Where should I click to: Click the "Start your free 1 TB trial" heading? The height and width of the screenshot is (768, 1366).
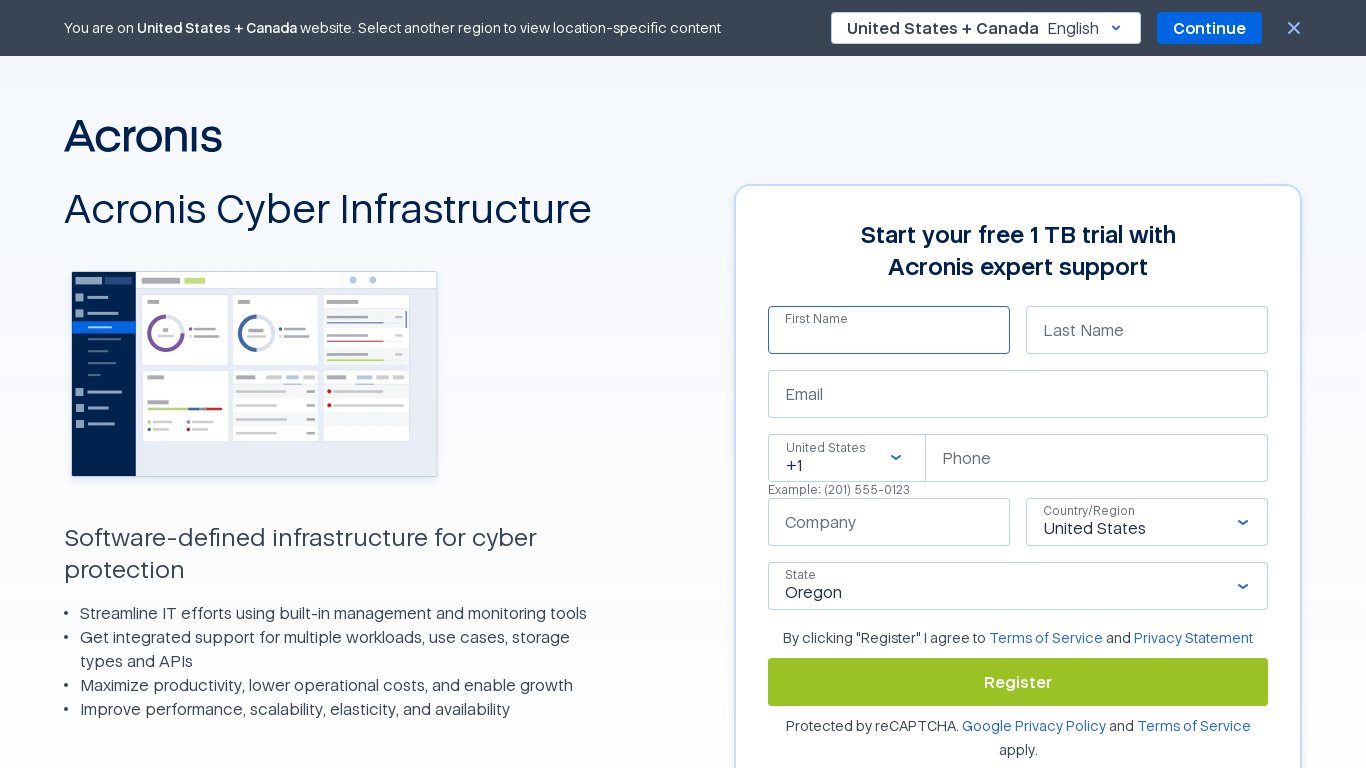point(1018,251)
